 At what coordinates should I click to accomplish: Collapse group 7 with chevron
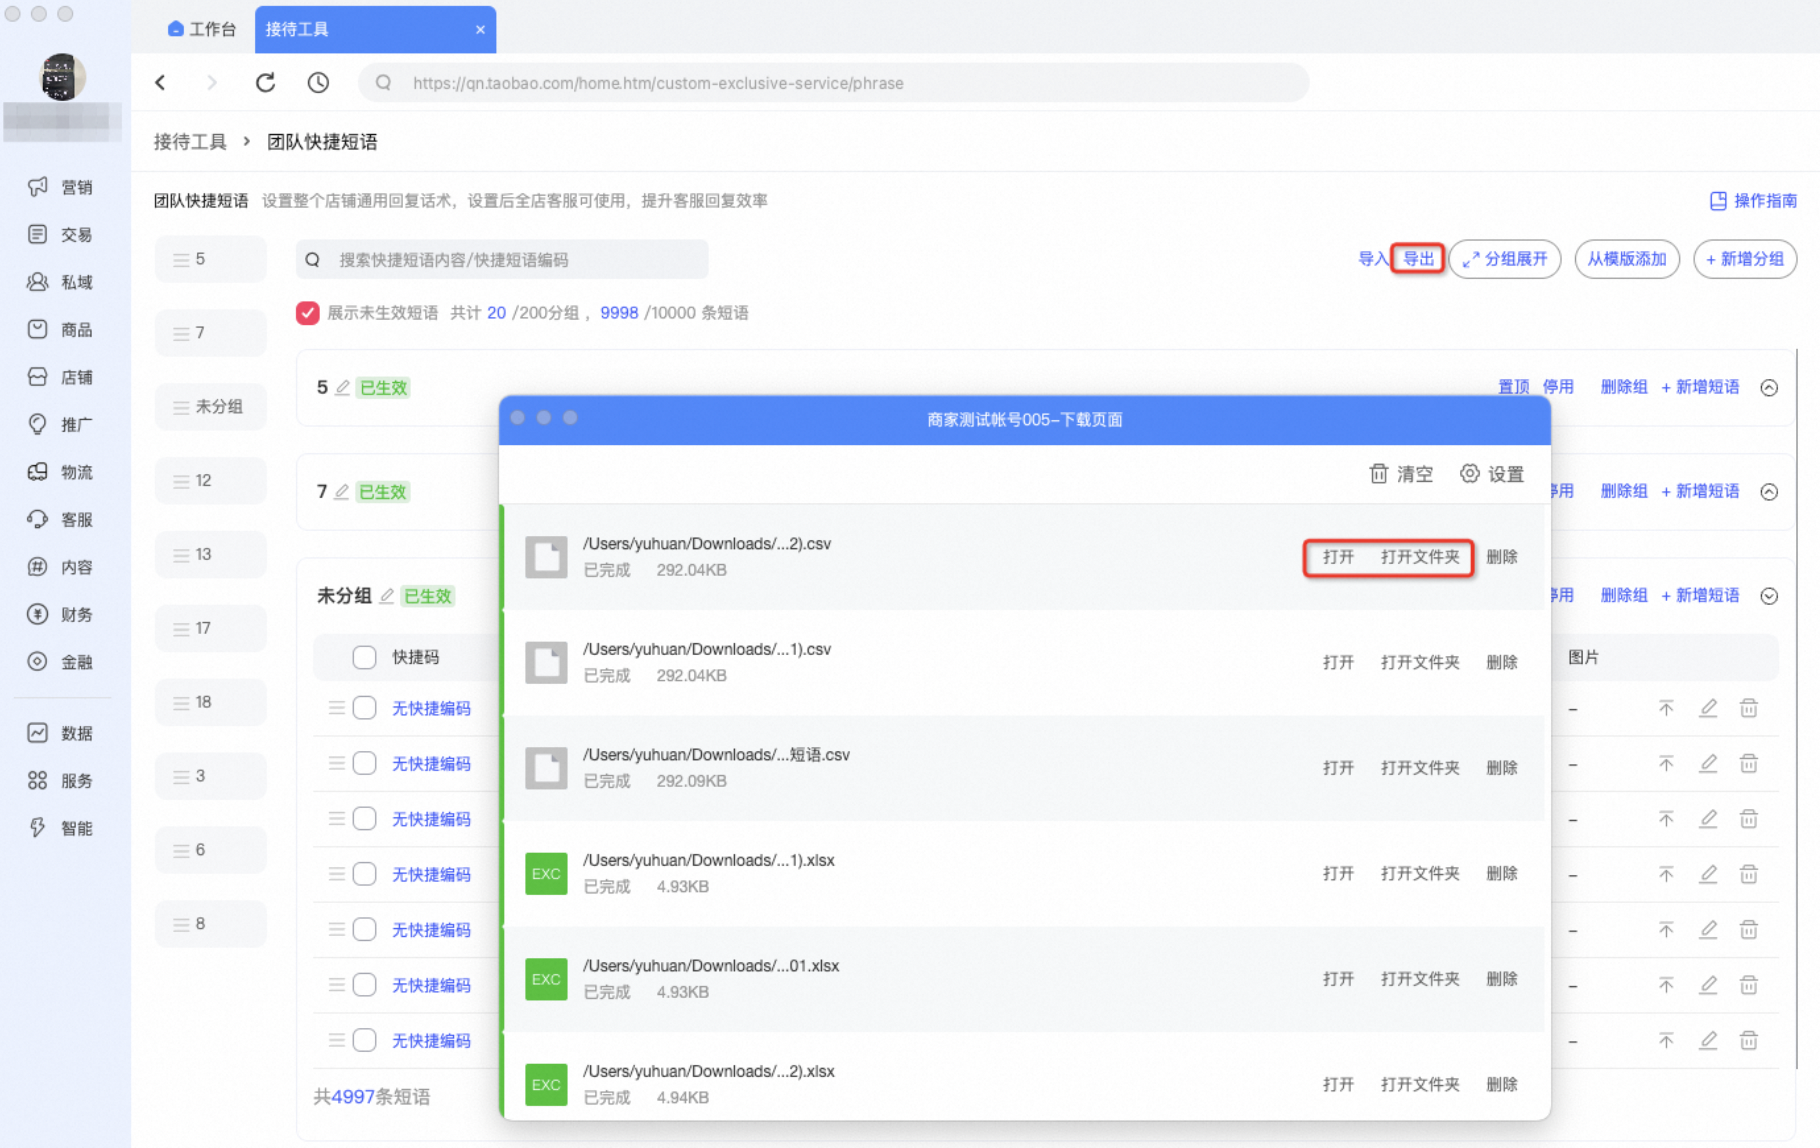pyautogui.click(x=1769, y=492)
